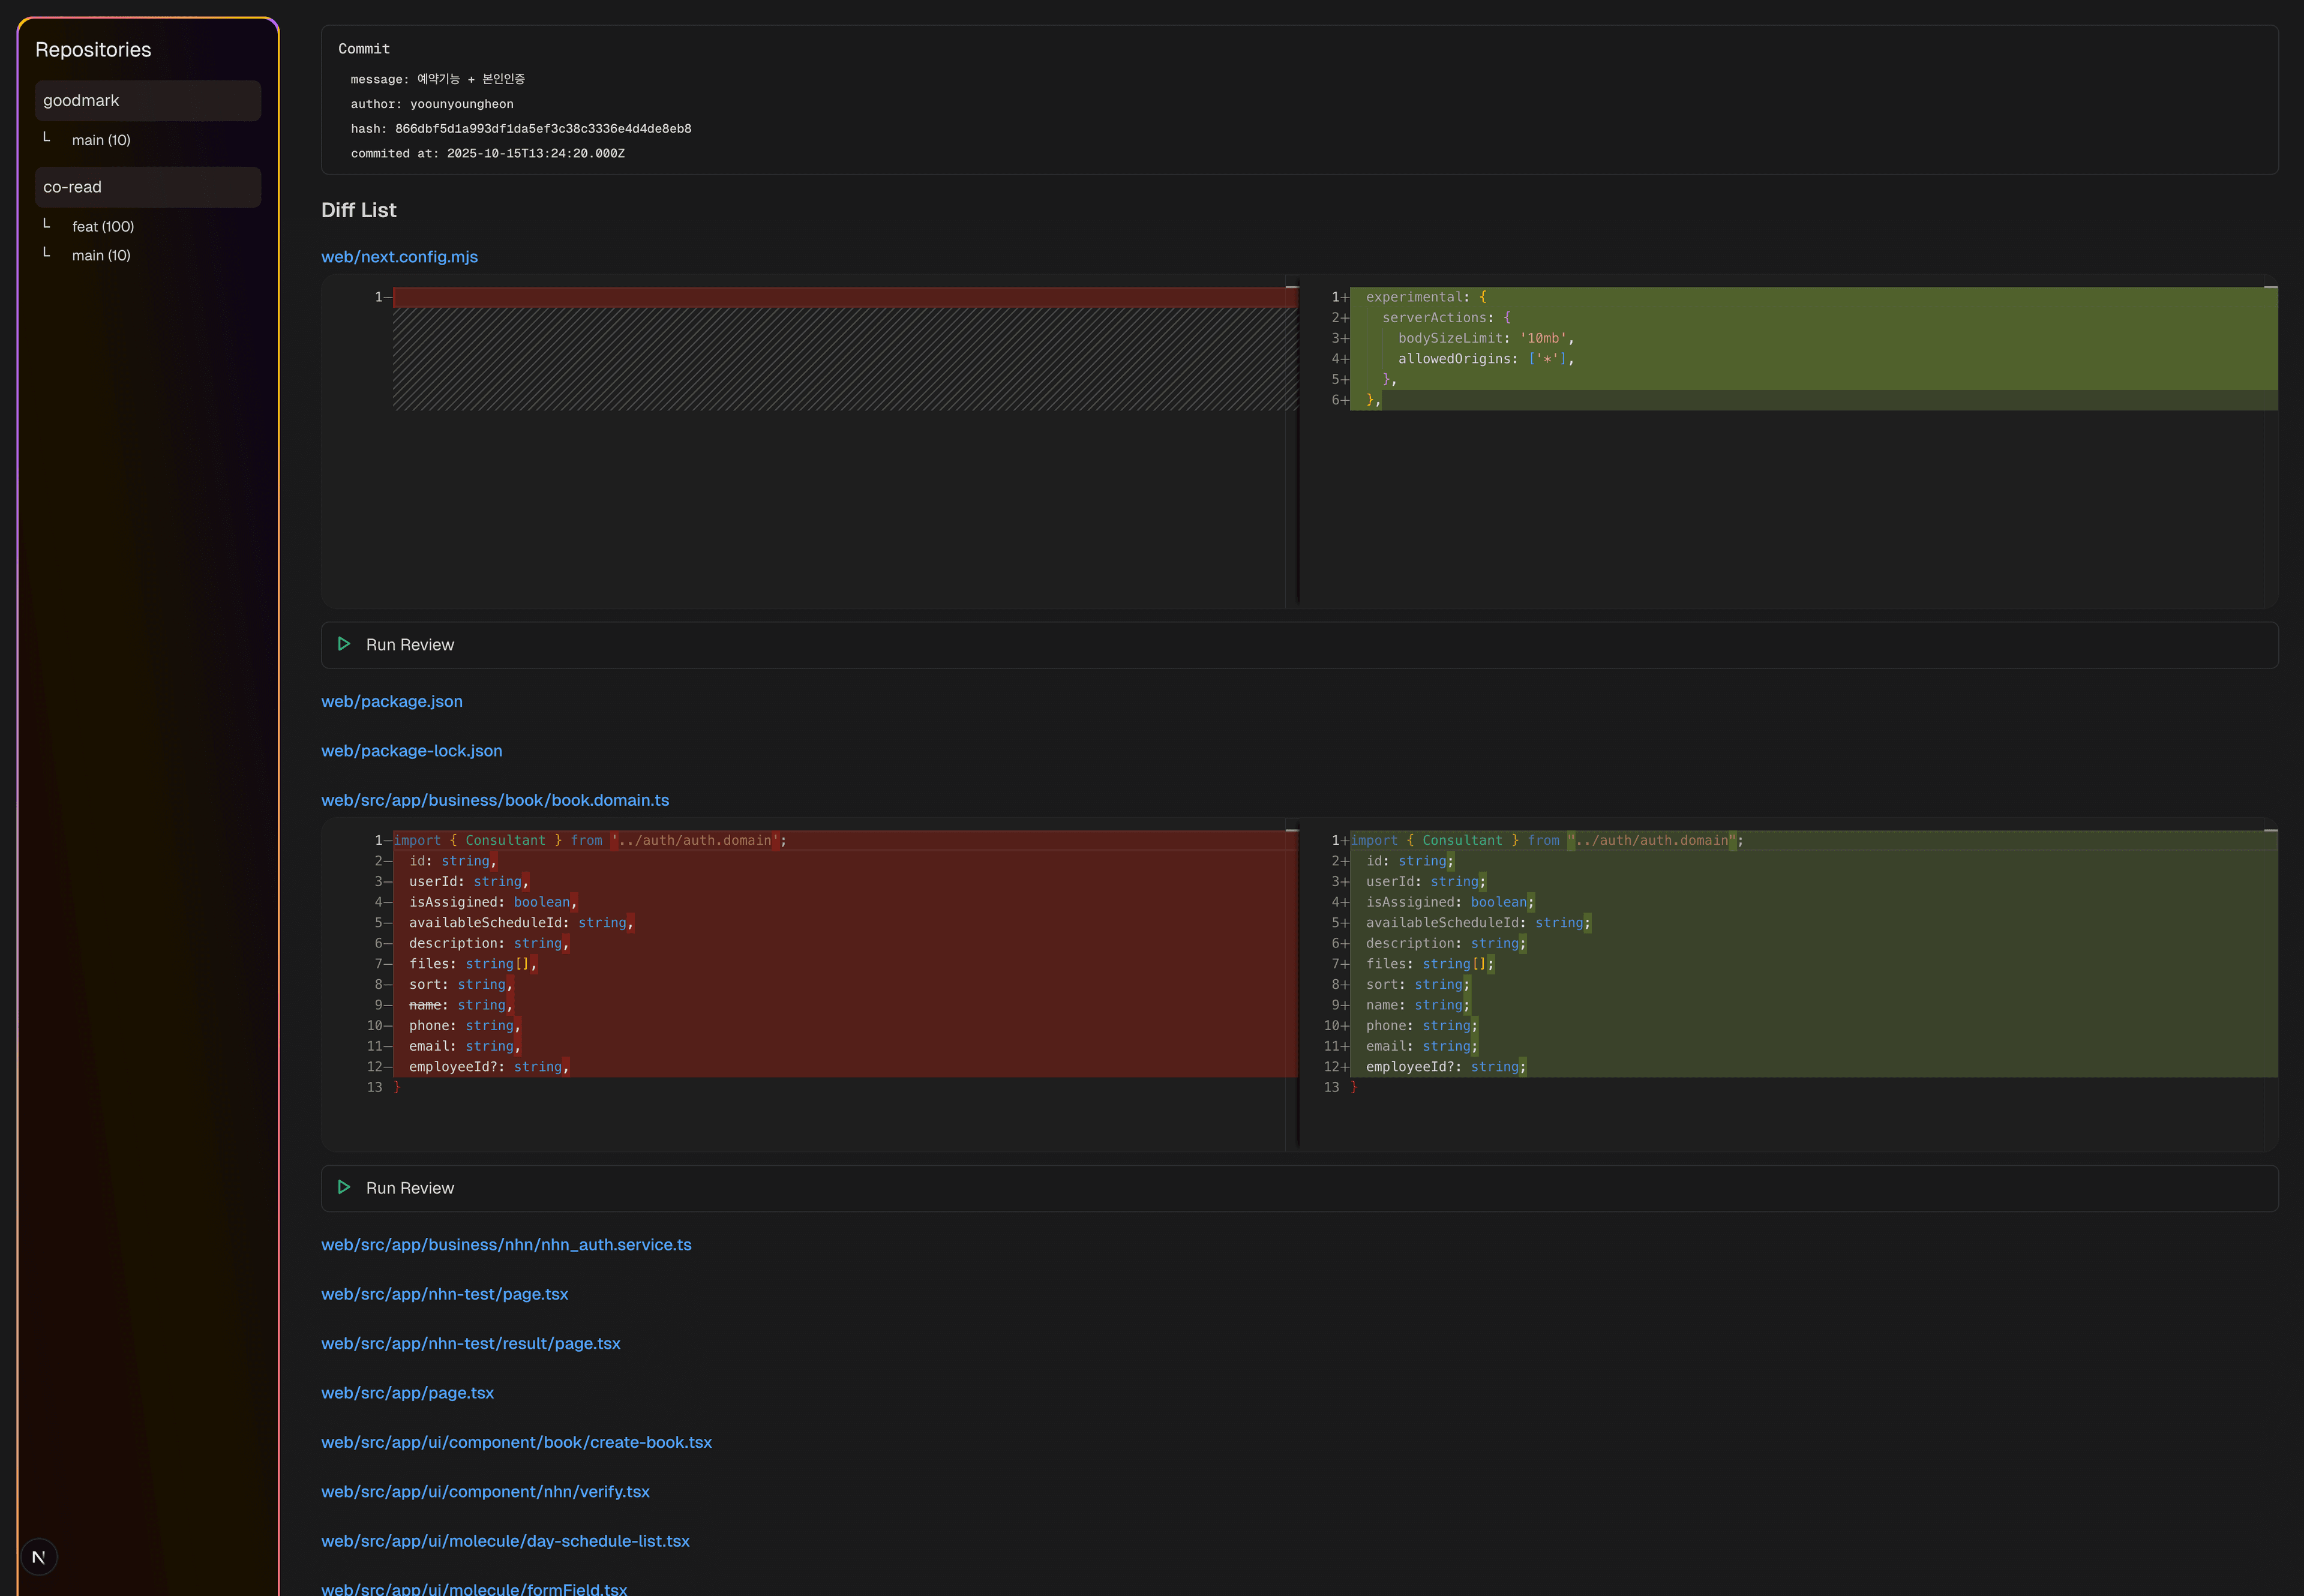
Task: Open co-read main (10) branch
Action: point(101,256)
